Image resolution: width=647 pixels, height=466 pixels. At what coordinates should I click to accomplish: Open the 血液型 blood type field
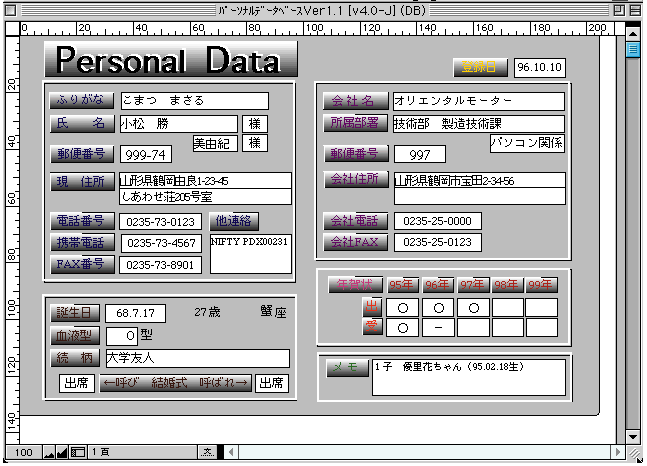tap(121, 335)
